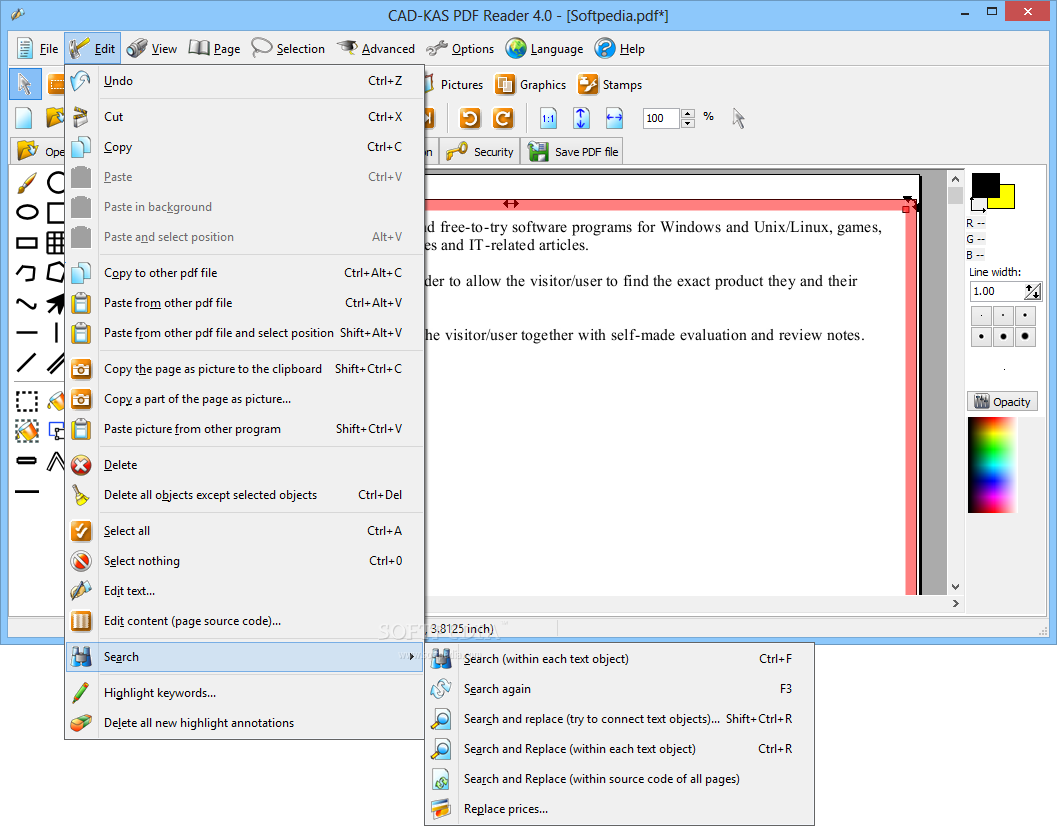Open the Stamps toolbar
The width and height of the screenshot is (1057, 826).
pyautogui.click(x=610, y=84)
